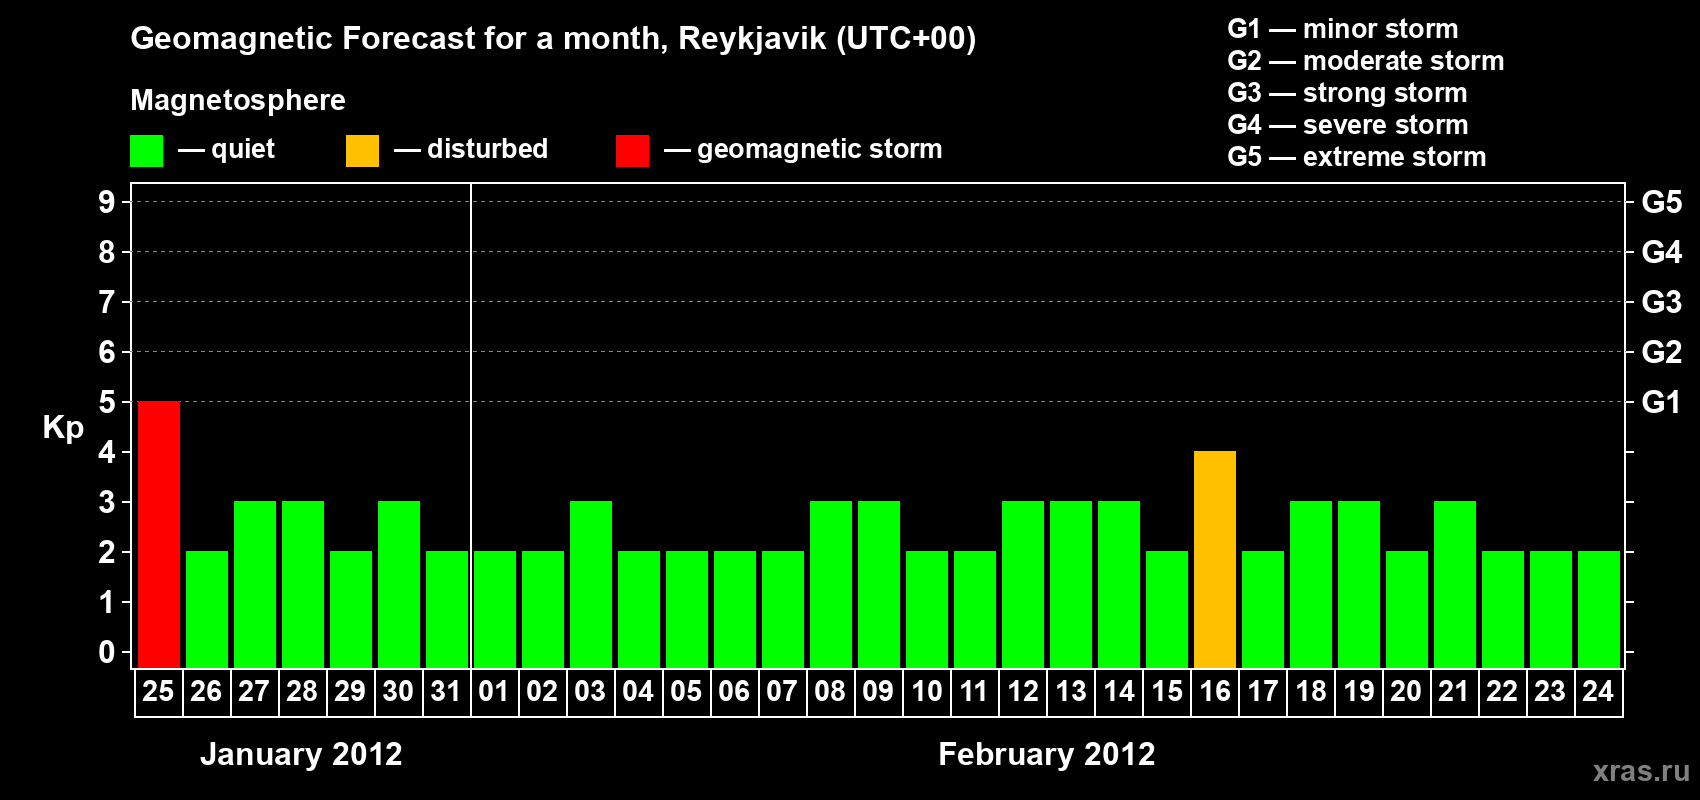Click the G3 strong storm legend text
Image resolution: width=1700 pixels, height=800 pixels.
point(1347,93)
